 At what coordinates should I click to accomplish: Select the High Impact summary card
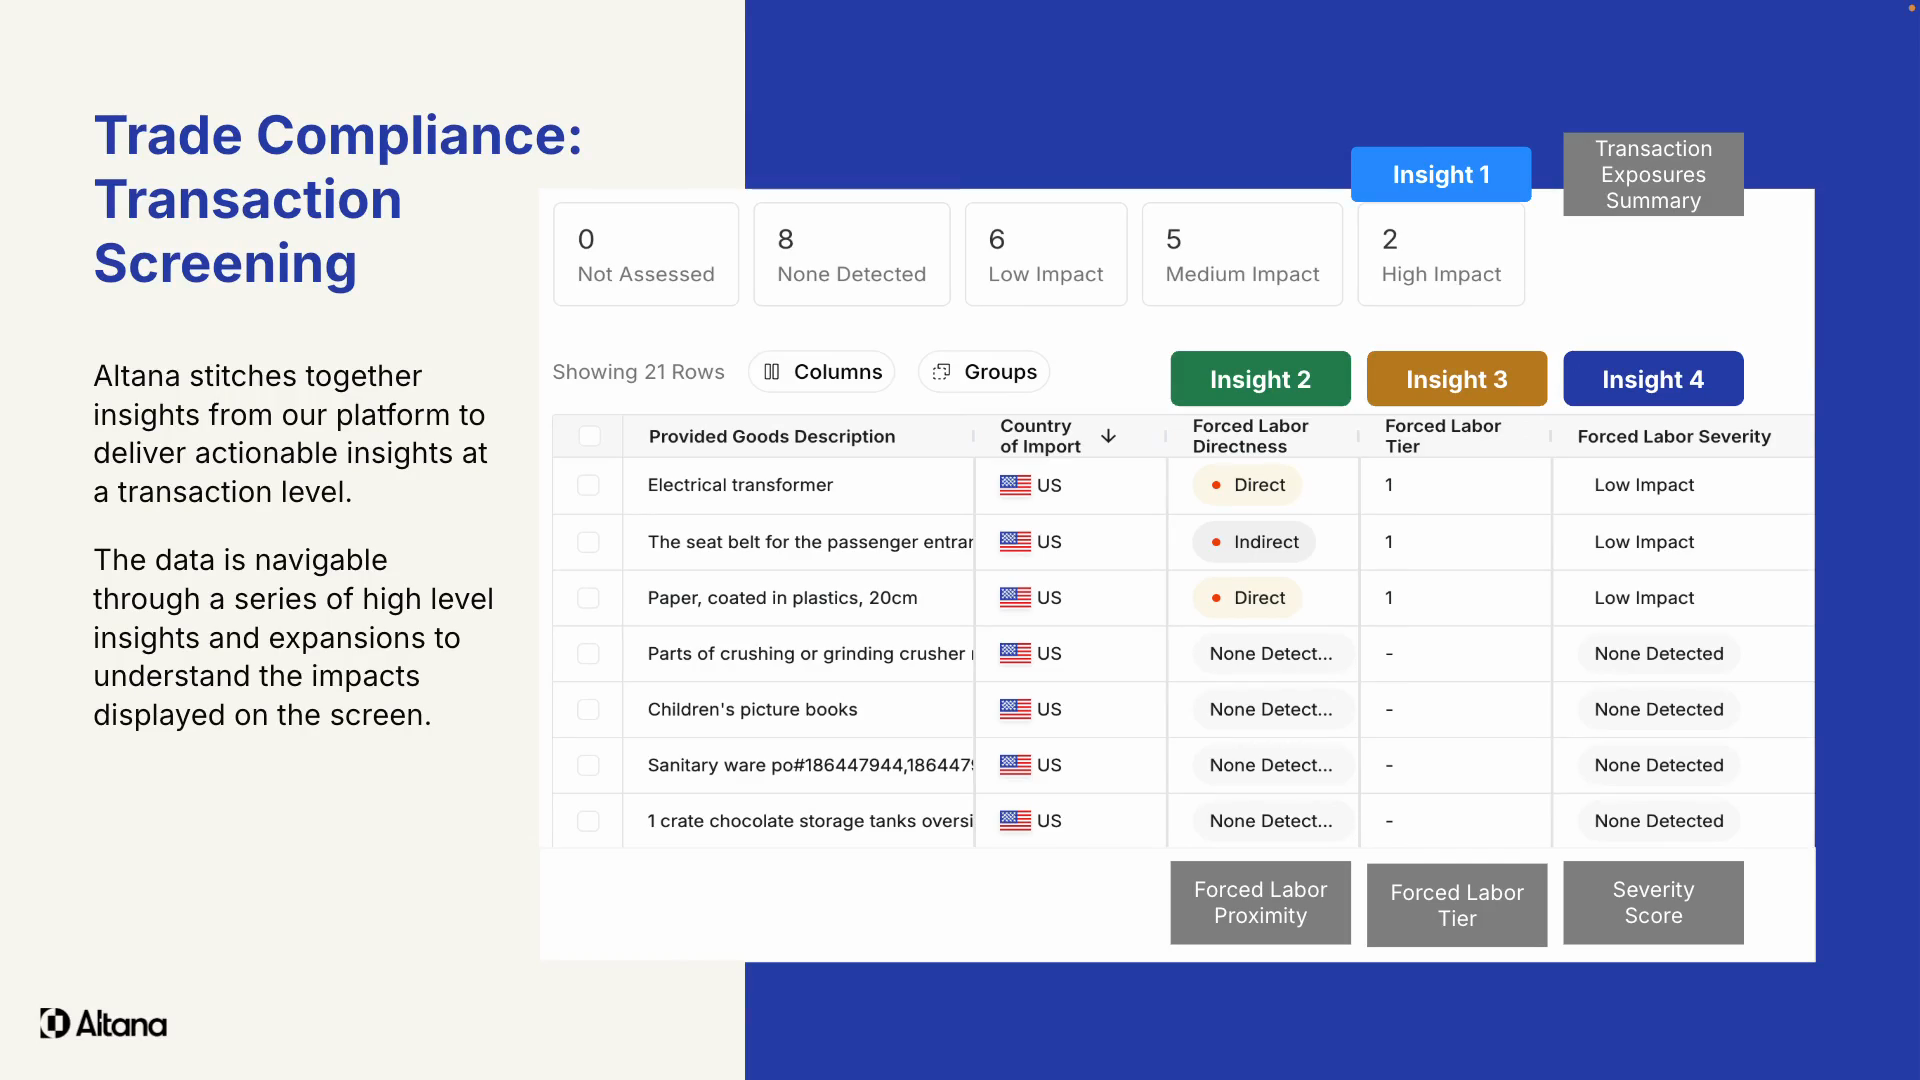point(1440,255)
